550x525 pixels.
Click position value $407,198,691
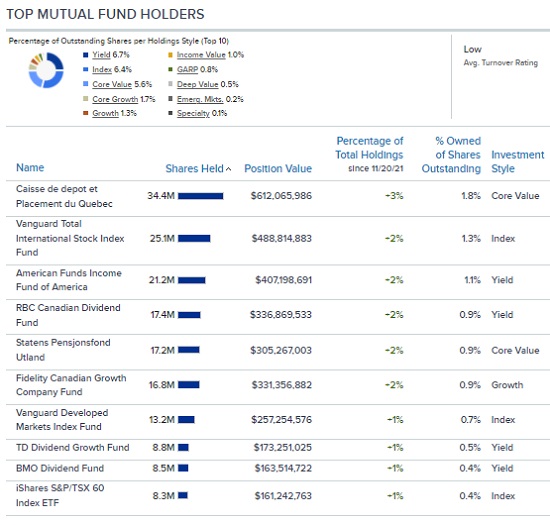(x=283, y=280)
